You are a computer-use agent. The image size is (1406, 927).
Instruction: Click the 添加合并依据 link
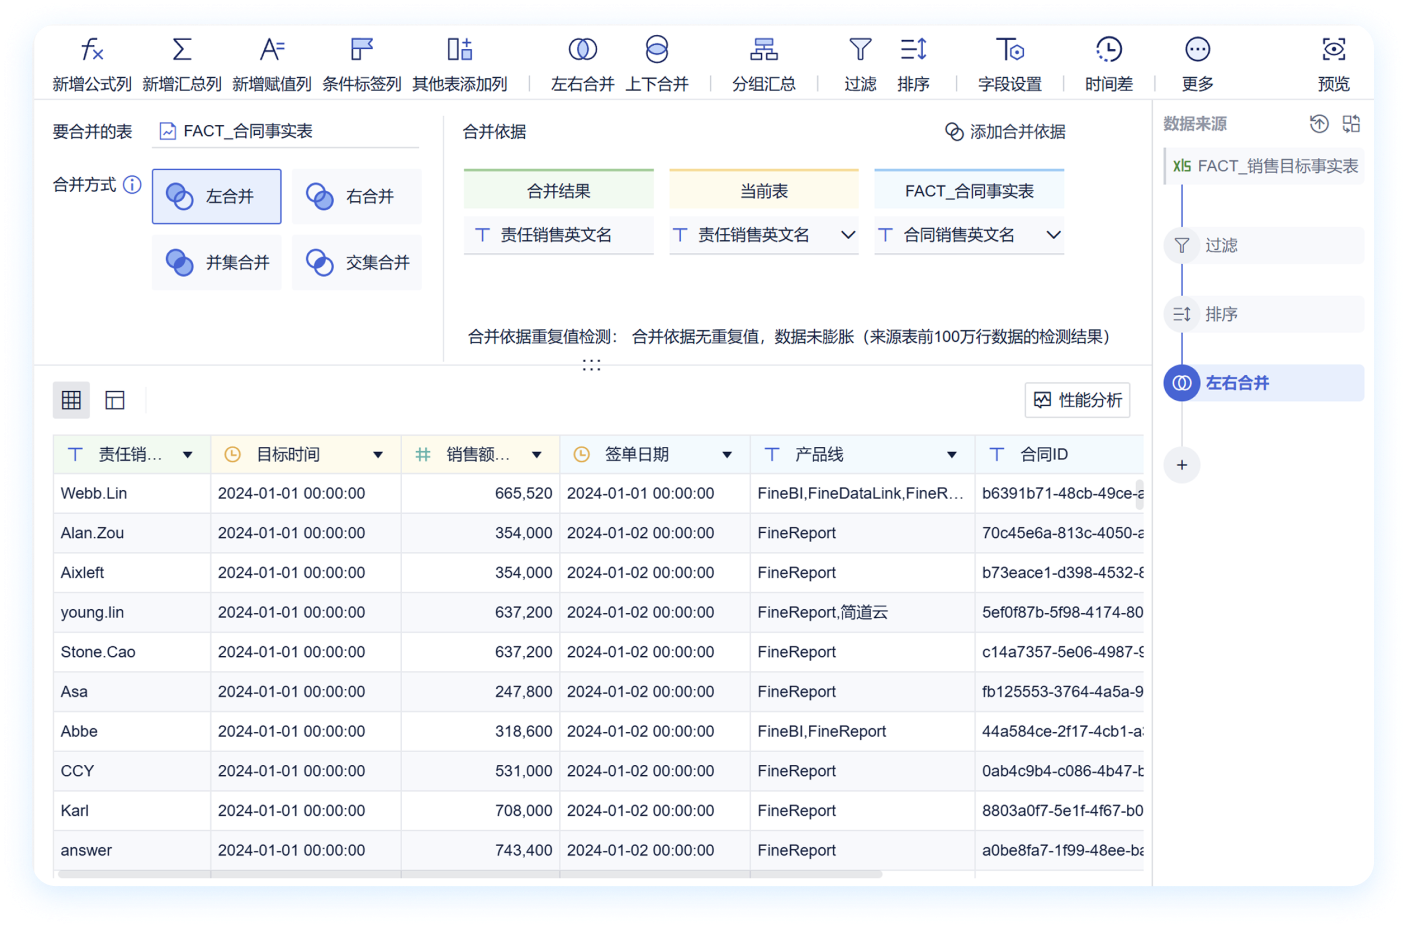1005,132
